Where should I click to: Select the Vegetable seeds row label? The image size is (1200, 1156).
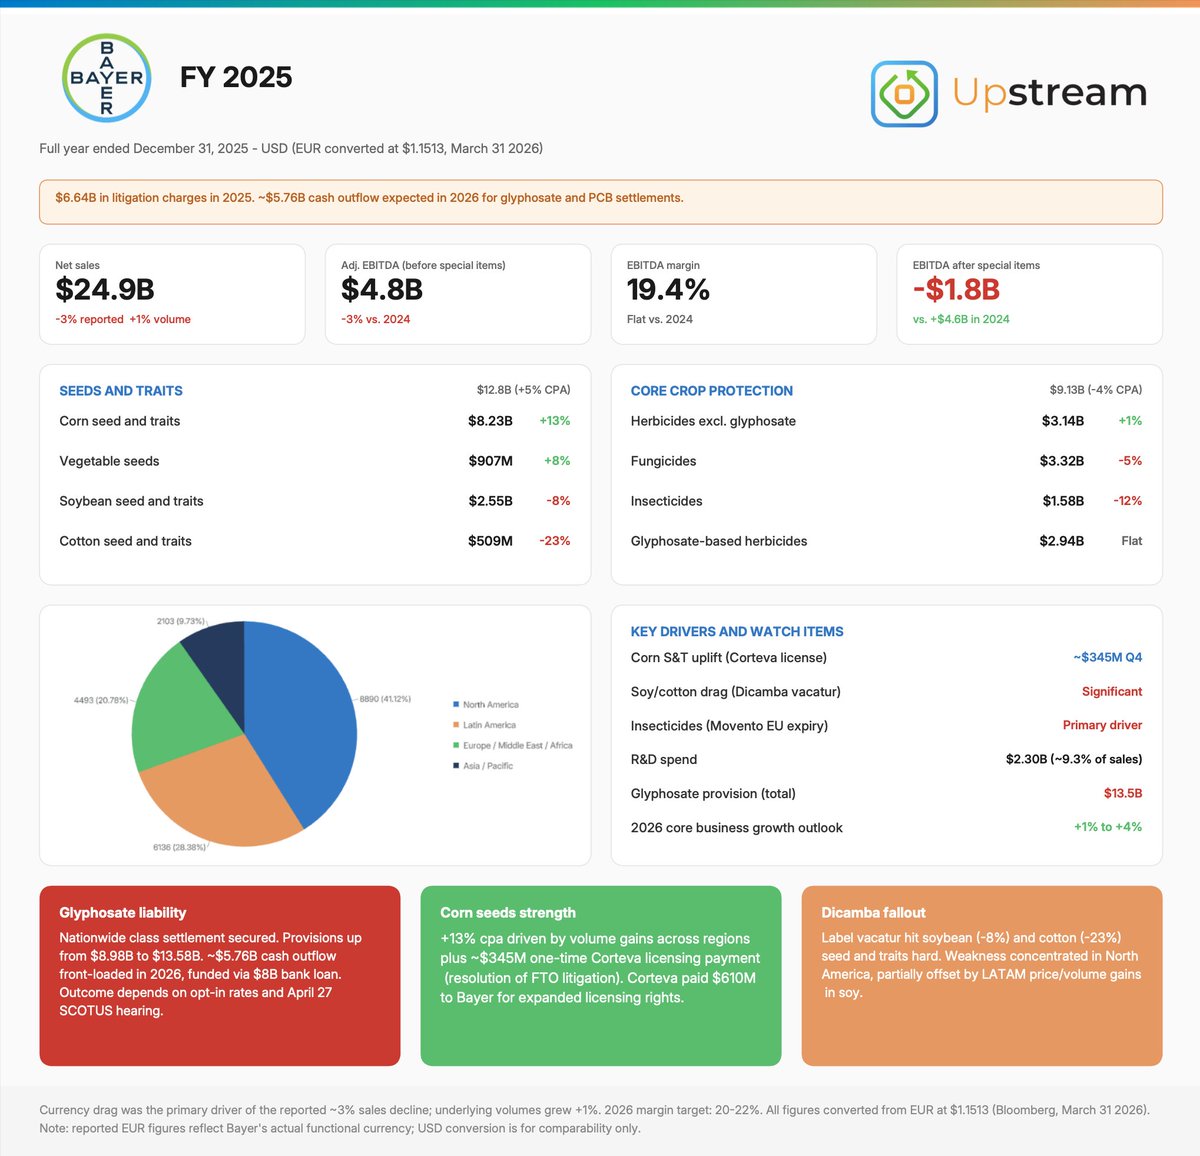tap(109, 461)
